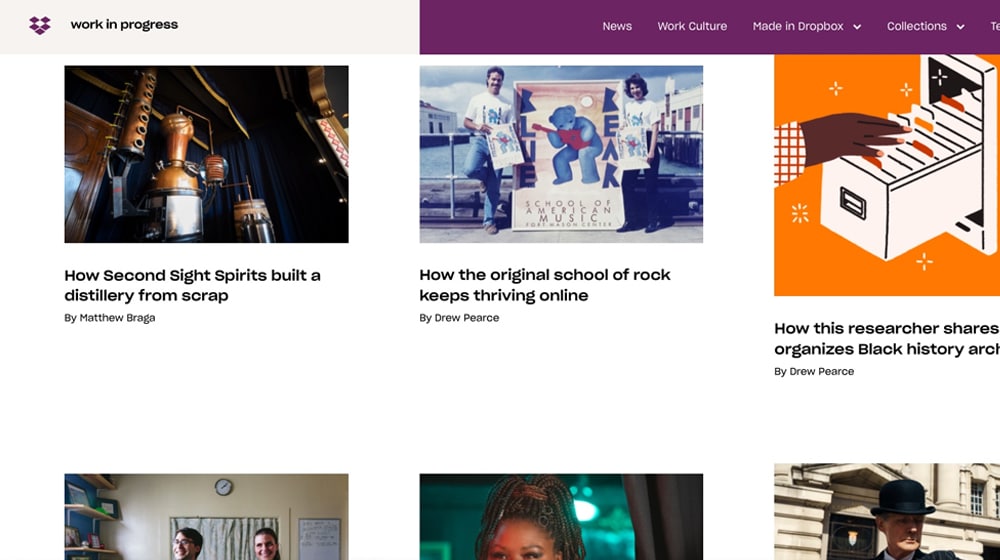Read "How Second Sight Spirits built a distillery" article

pos(192,285)
